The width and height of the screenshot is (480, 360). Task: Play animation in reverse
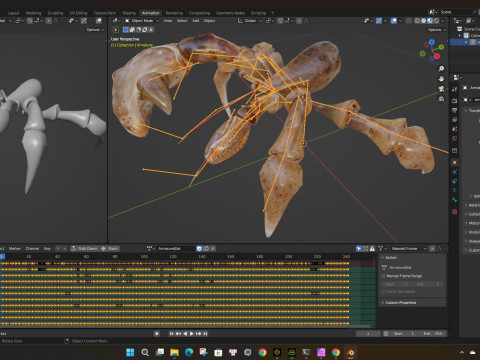(185, 333)
